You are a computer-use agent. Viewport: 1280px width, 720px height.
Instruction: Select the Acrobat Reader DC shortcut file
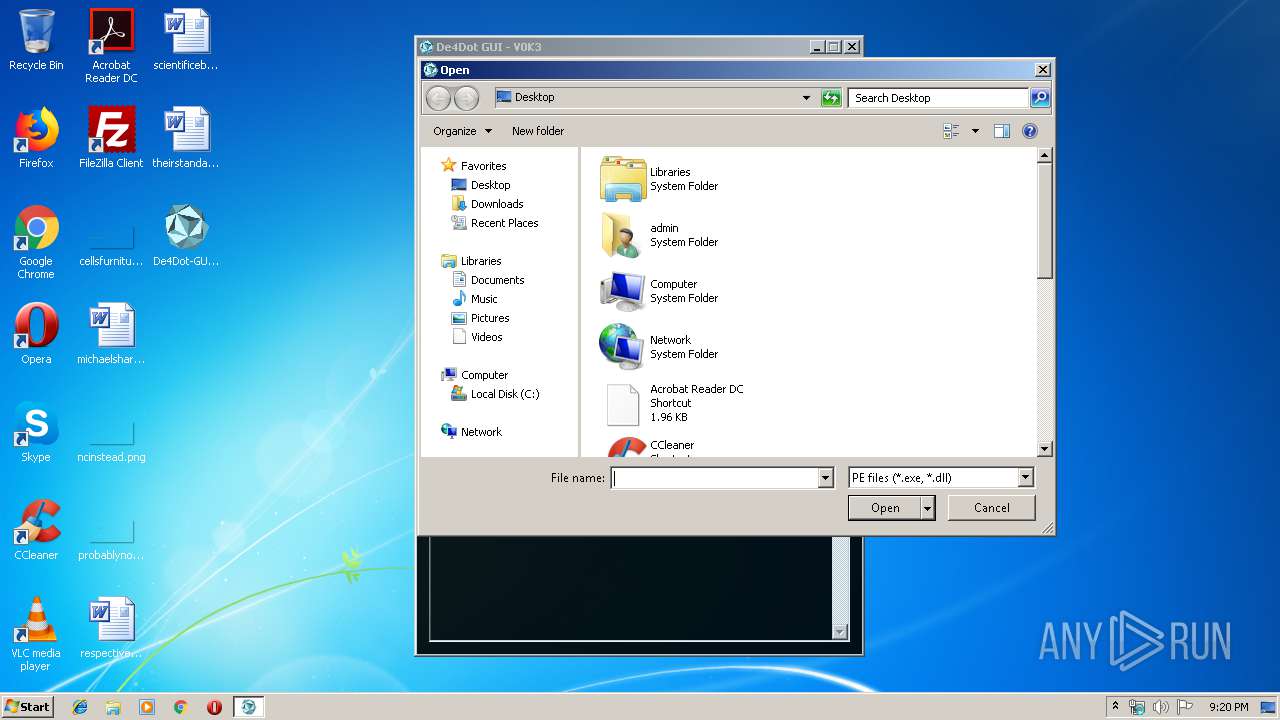[x=672, y=403]
